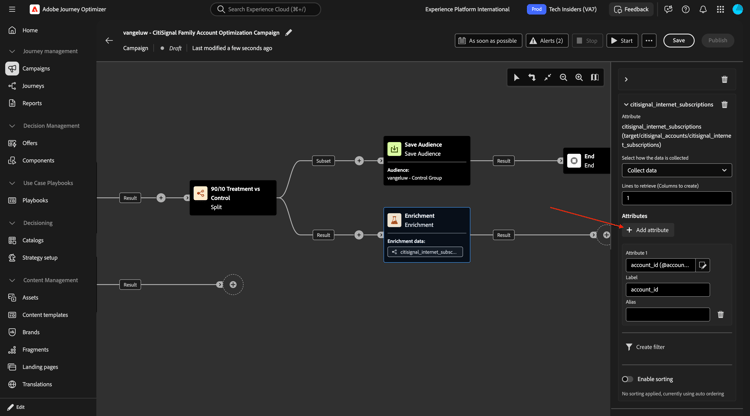Viewport: 750px width, 416px height.
Task: Open expression editor for Attribute 1
Action: pyautogui.click(x=703, y=265)
